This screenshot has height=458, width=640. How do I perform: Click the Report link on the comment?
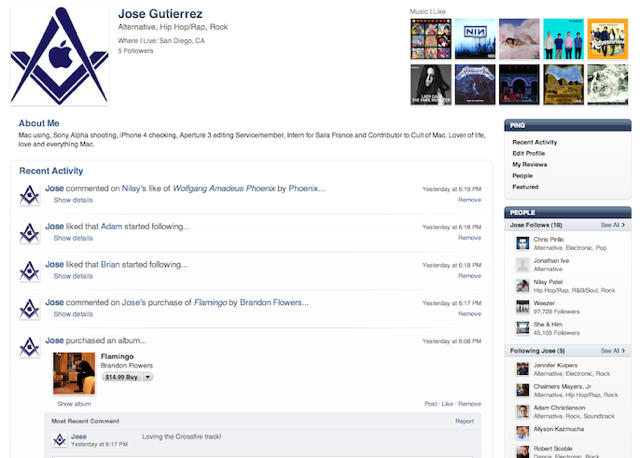(464, 421)
